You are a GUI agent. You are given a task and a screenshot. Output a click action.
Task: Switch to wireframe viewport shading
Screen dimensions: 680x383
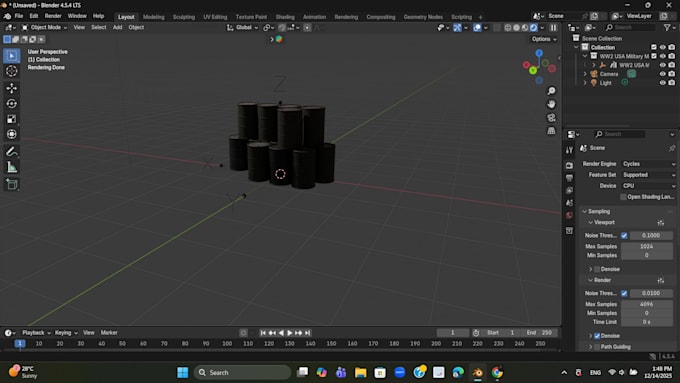pyautogui.click(x=507, y=27)
